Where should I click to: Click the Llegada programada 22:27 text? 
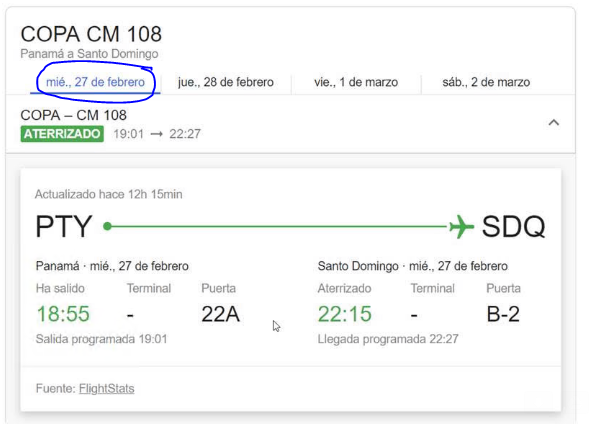(x=388, y=339)
